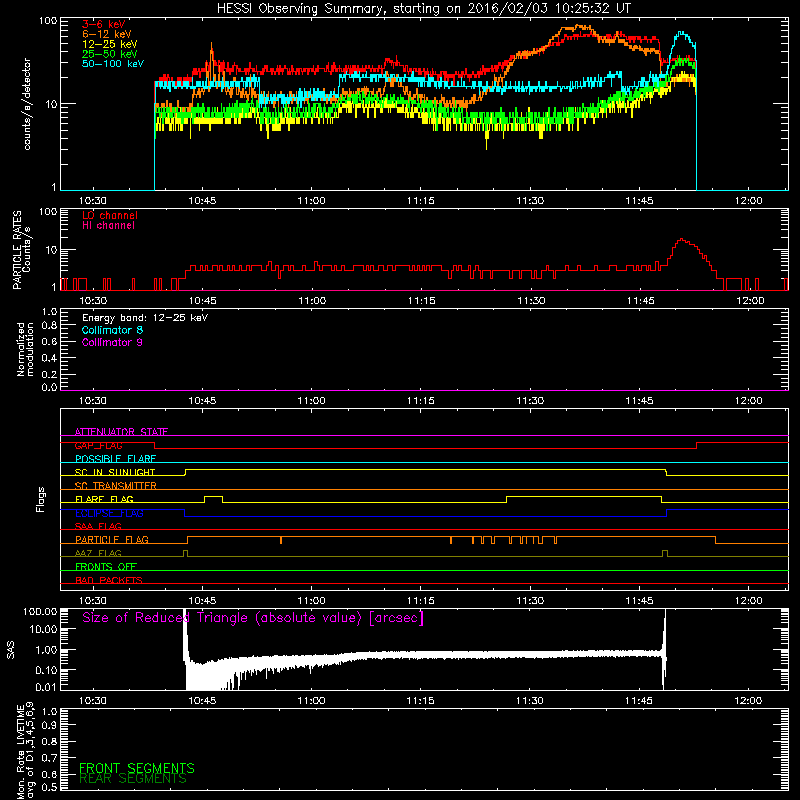The image size is (800, 800).
Task: Select the green 25-50 keV legend entry
Action: 110,54
